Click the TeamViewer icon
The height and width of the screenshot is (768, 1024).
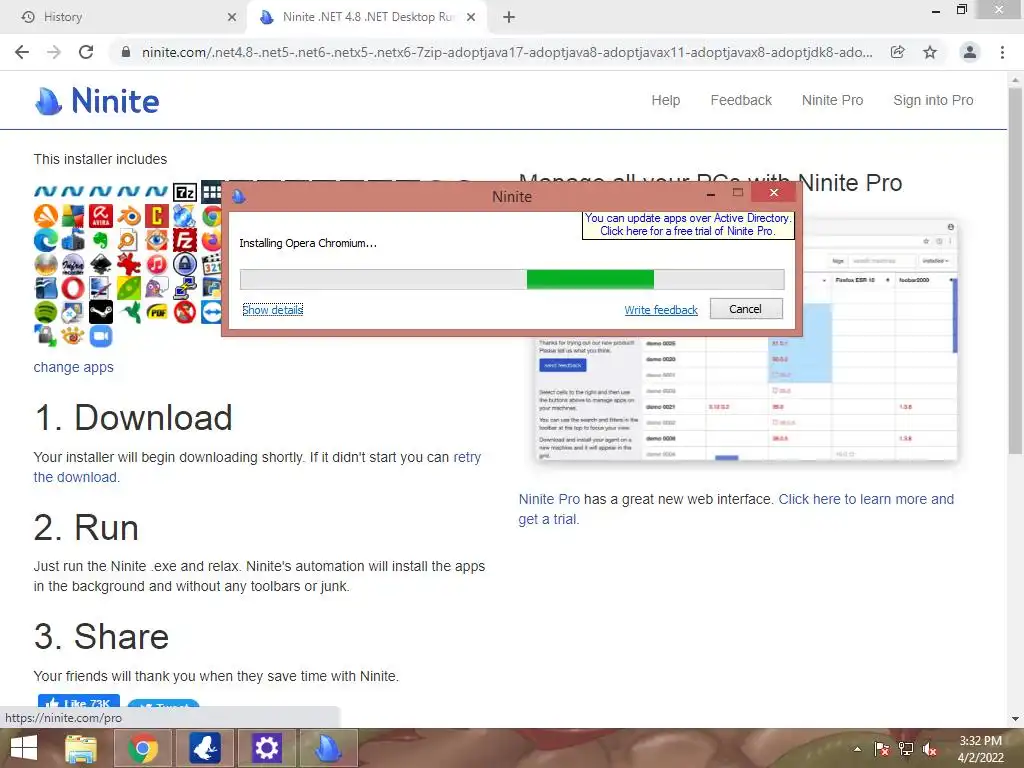click(212, 312)
